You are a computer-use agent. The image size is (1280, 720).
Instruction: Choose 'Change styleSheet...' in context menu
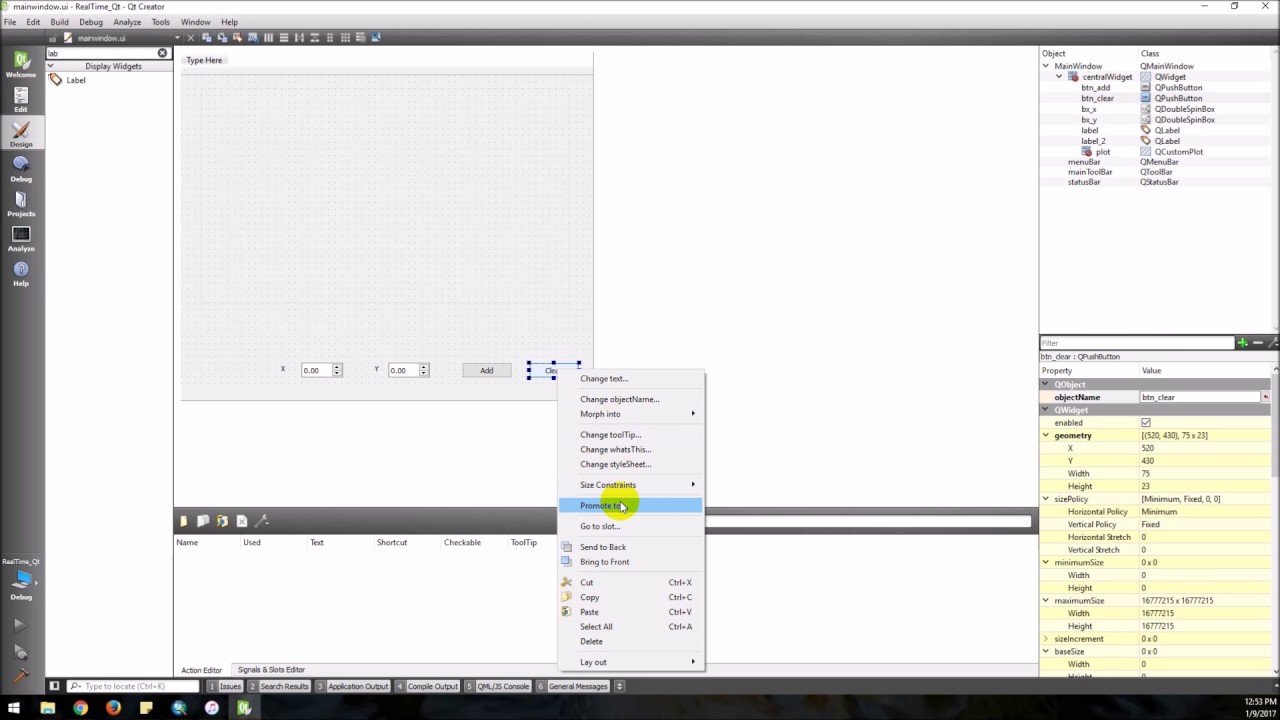coord(615,464)
